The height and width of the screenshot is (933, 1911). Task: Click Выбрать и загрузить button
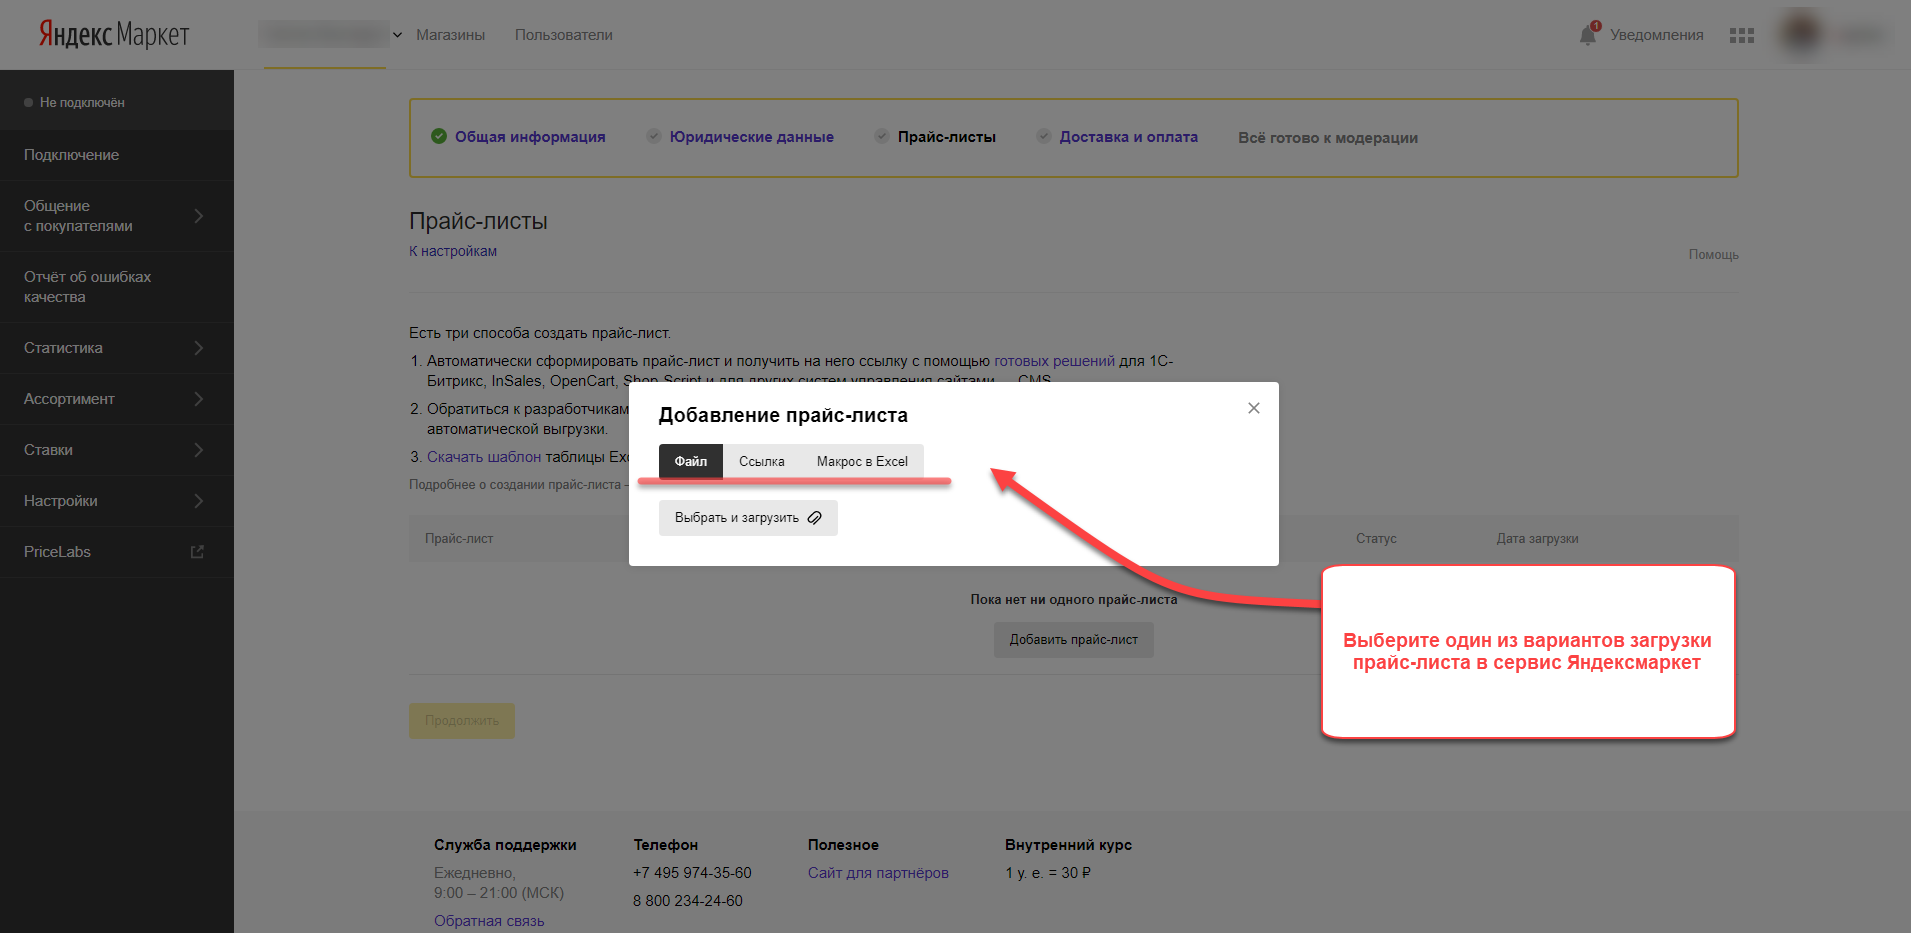click(748, 518)
